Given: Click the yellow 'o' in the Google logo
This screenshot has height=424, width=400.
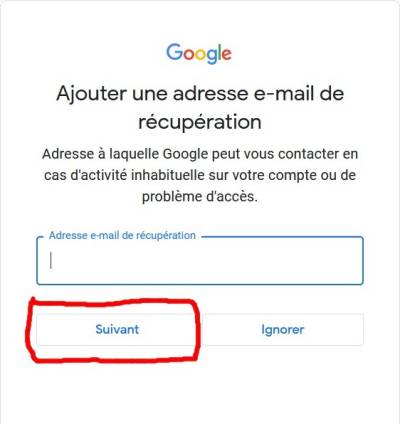Looking at the screenshot, I should tap(200, 55).
